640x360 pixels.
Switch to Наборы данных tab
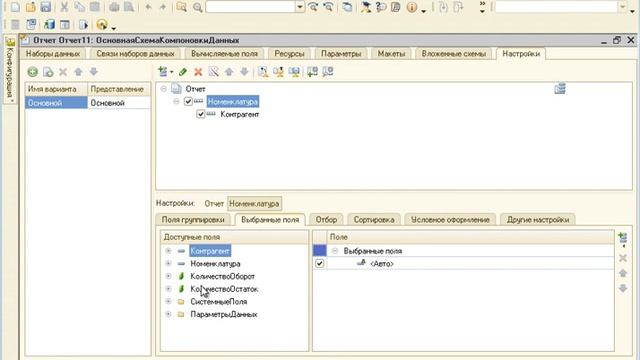coord(53,53)
